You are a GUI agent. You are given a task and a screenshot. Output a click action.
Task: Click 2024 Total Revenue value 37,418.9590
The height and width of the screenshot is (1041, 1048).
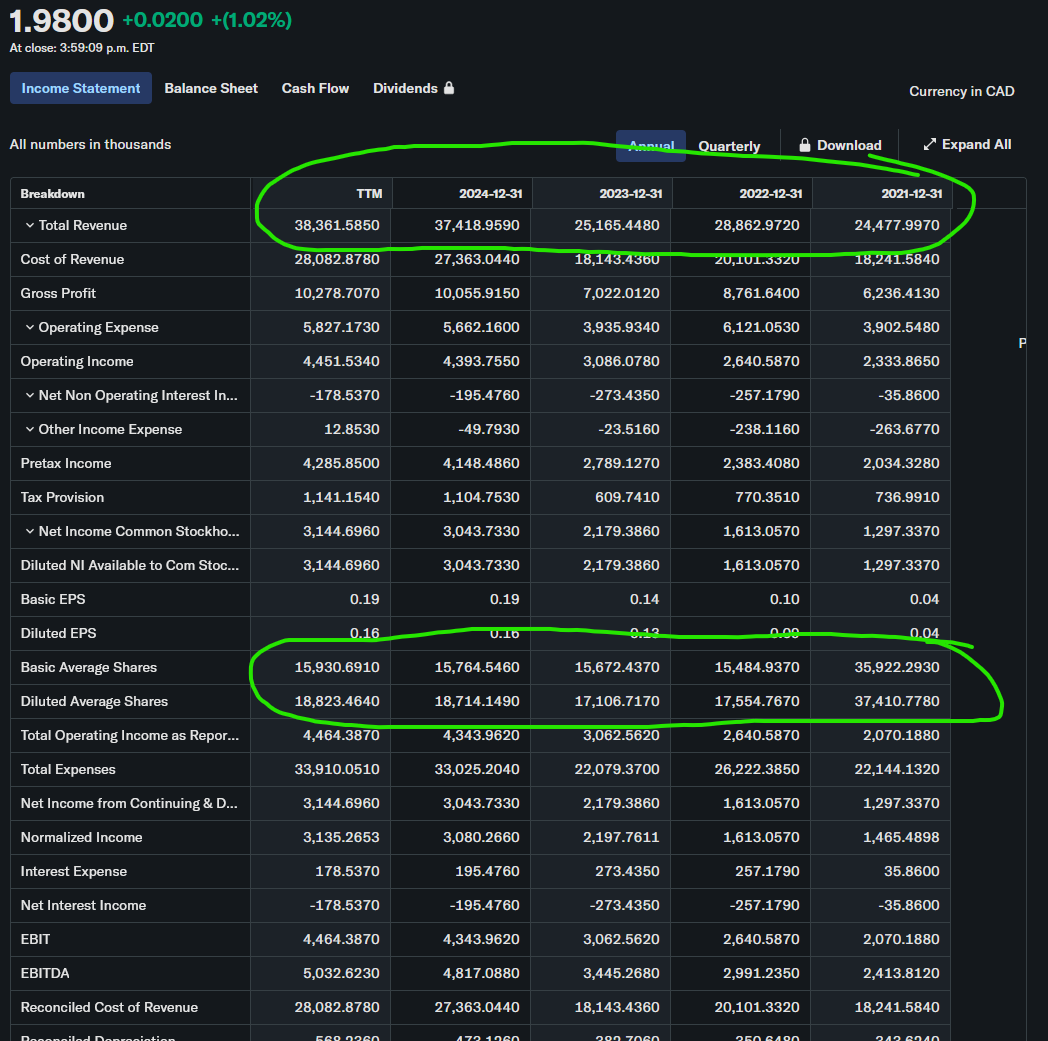(477, 225)
